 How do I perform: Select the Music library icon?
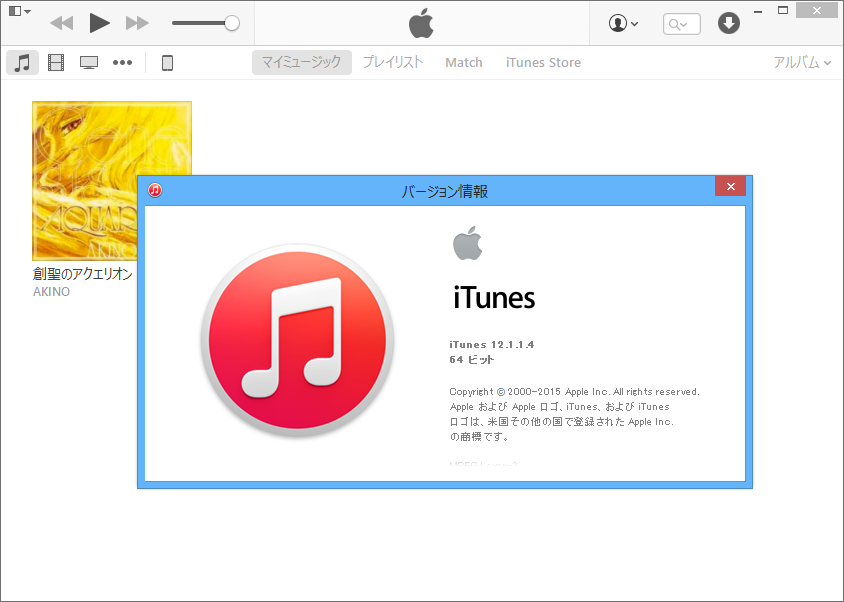pos(21,62)
